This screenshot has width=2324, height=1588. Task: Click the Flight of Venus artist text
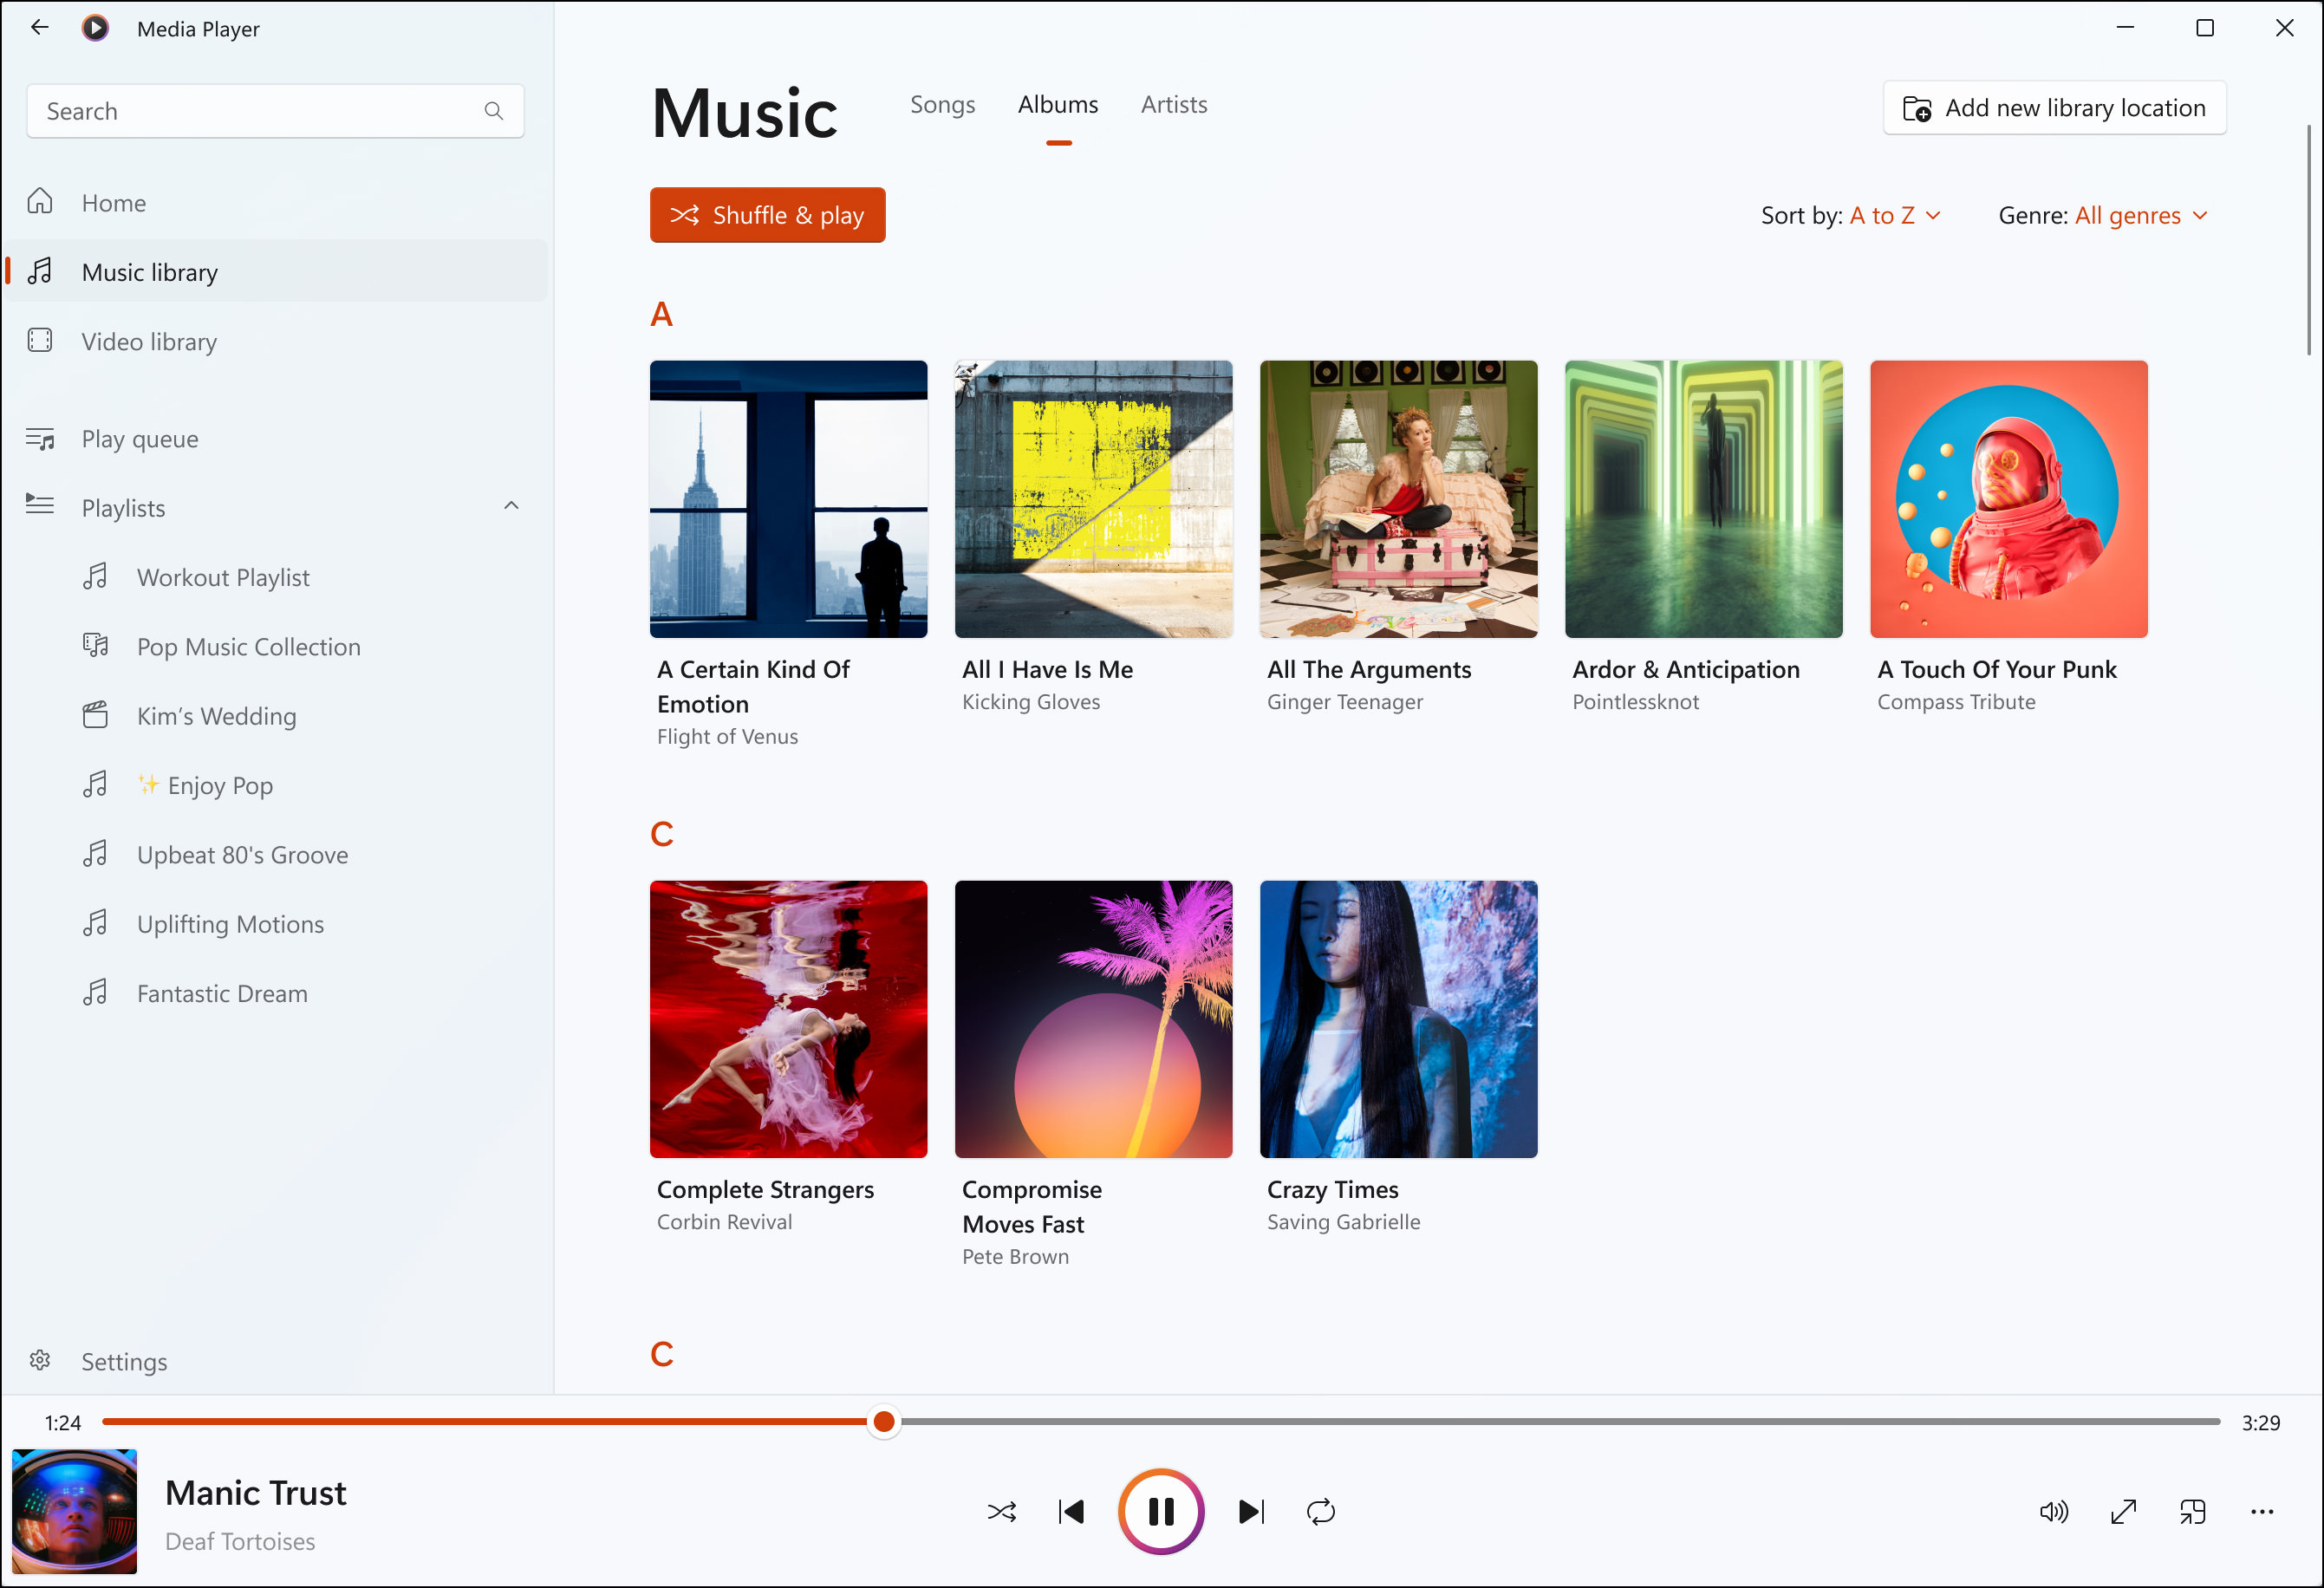coord(727,737)
